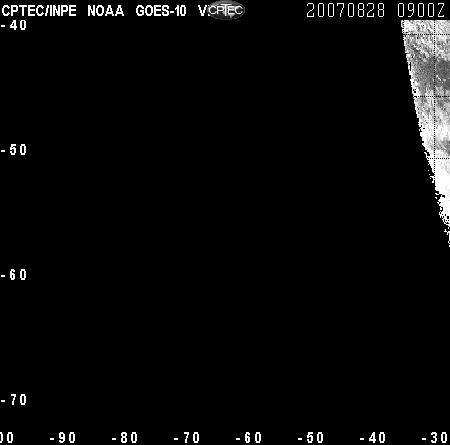Click the -30 longitude label
The image size is (450, 445).
tap(435, 438)
